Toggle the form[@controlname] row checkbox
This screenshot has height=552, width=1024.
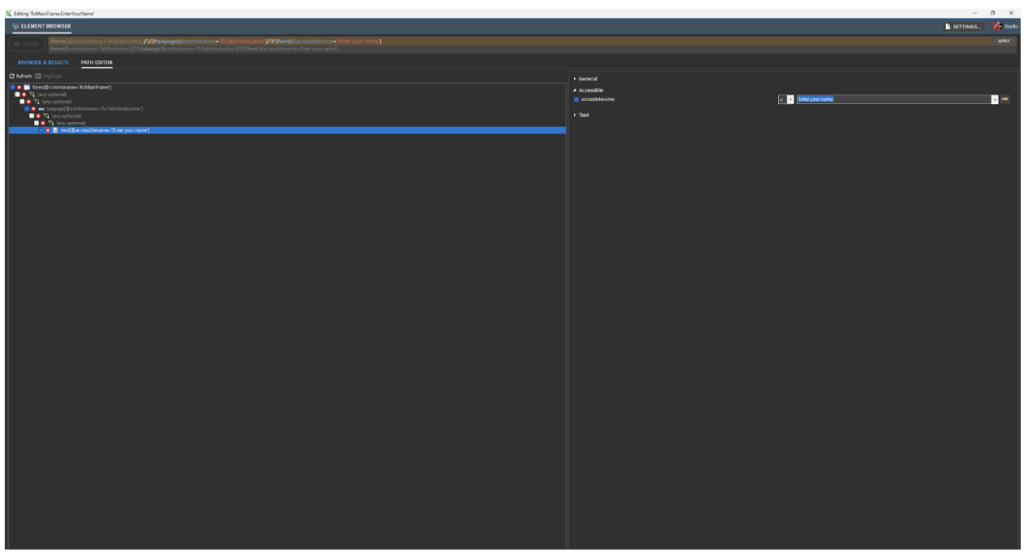(x=12, y=88)
